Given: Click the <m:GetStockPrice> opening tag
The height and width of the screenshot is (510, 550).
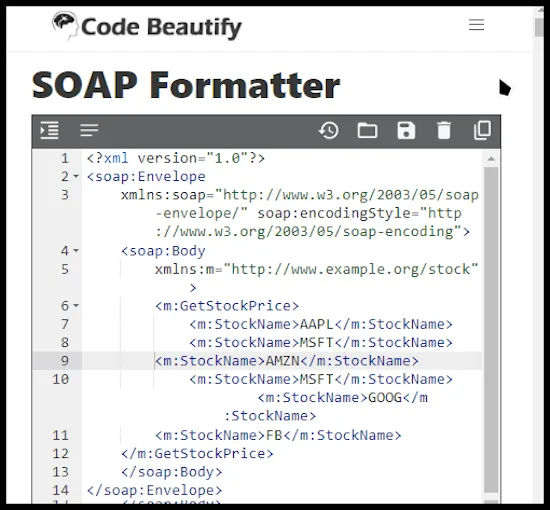Looking at the screenshot, I should (227, 306).
